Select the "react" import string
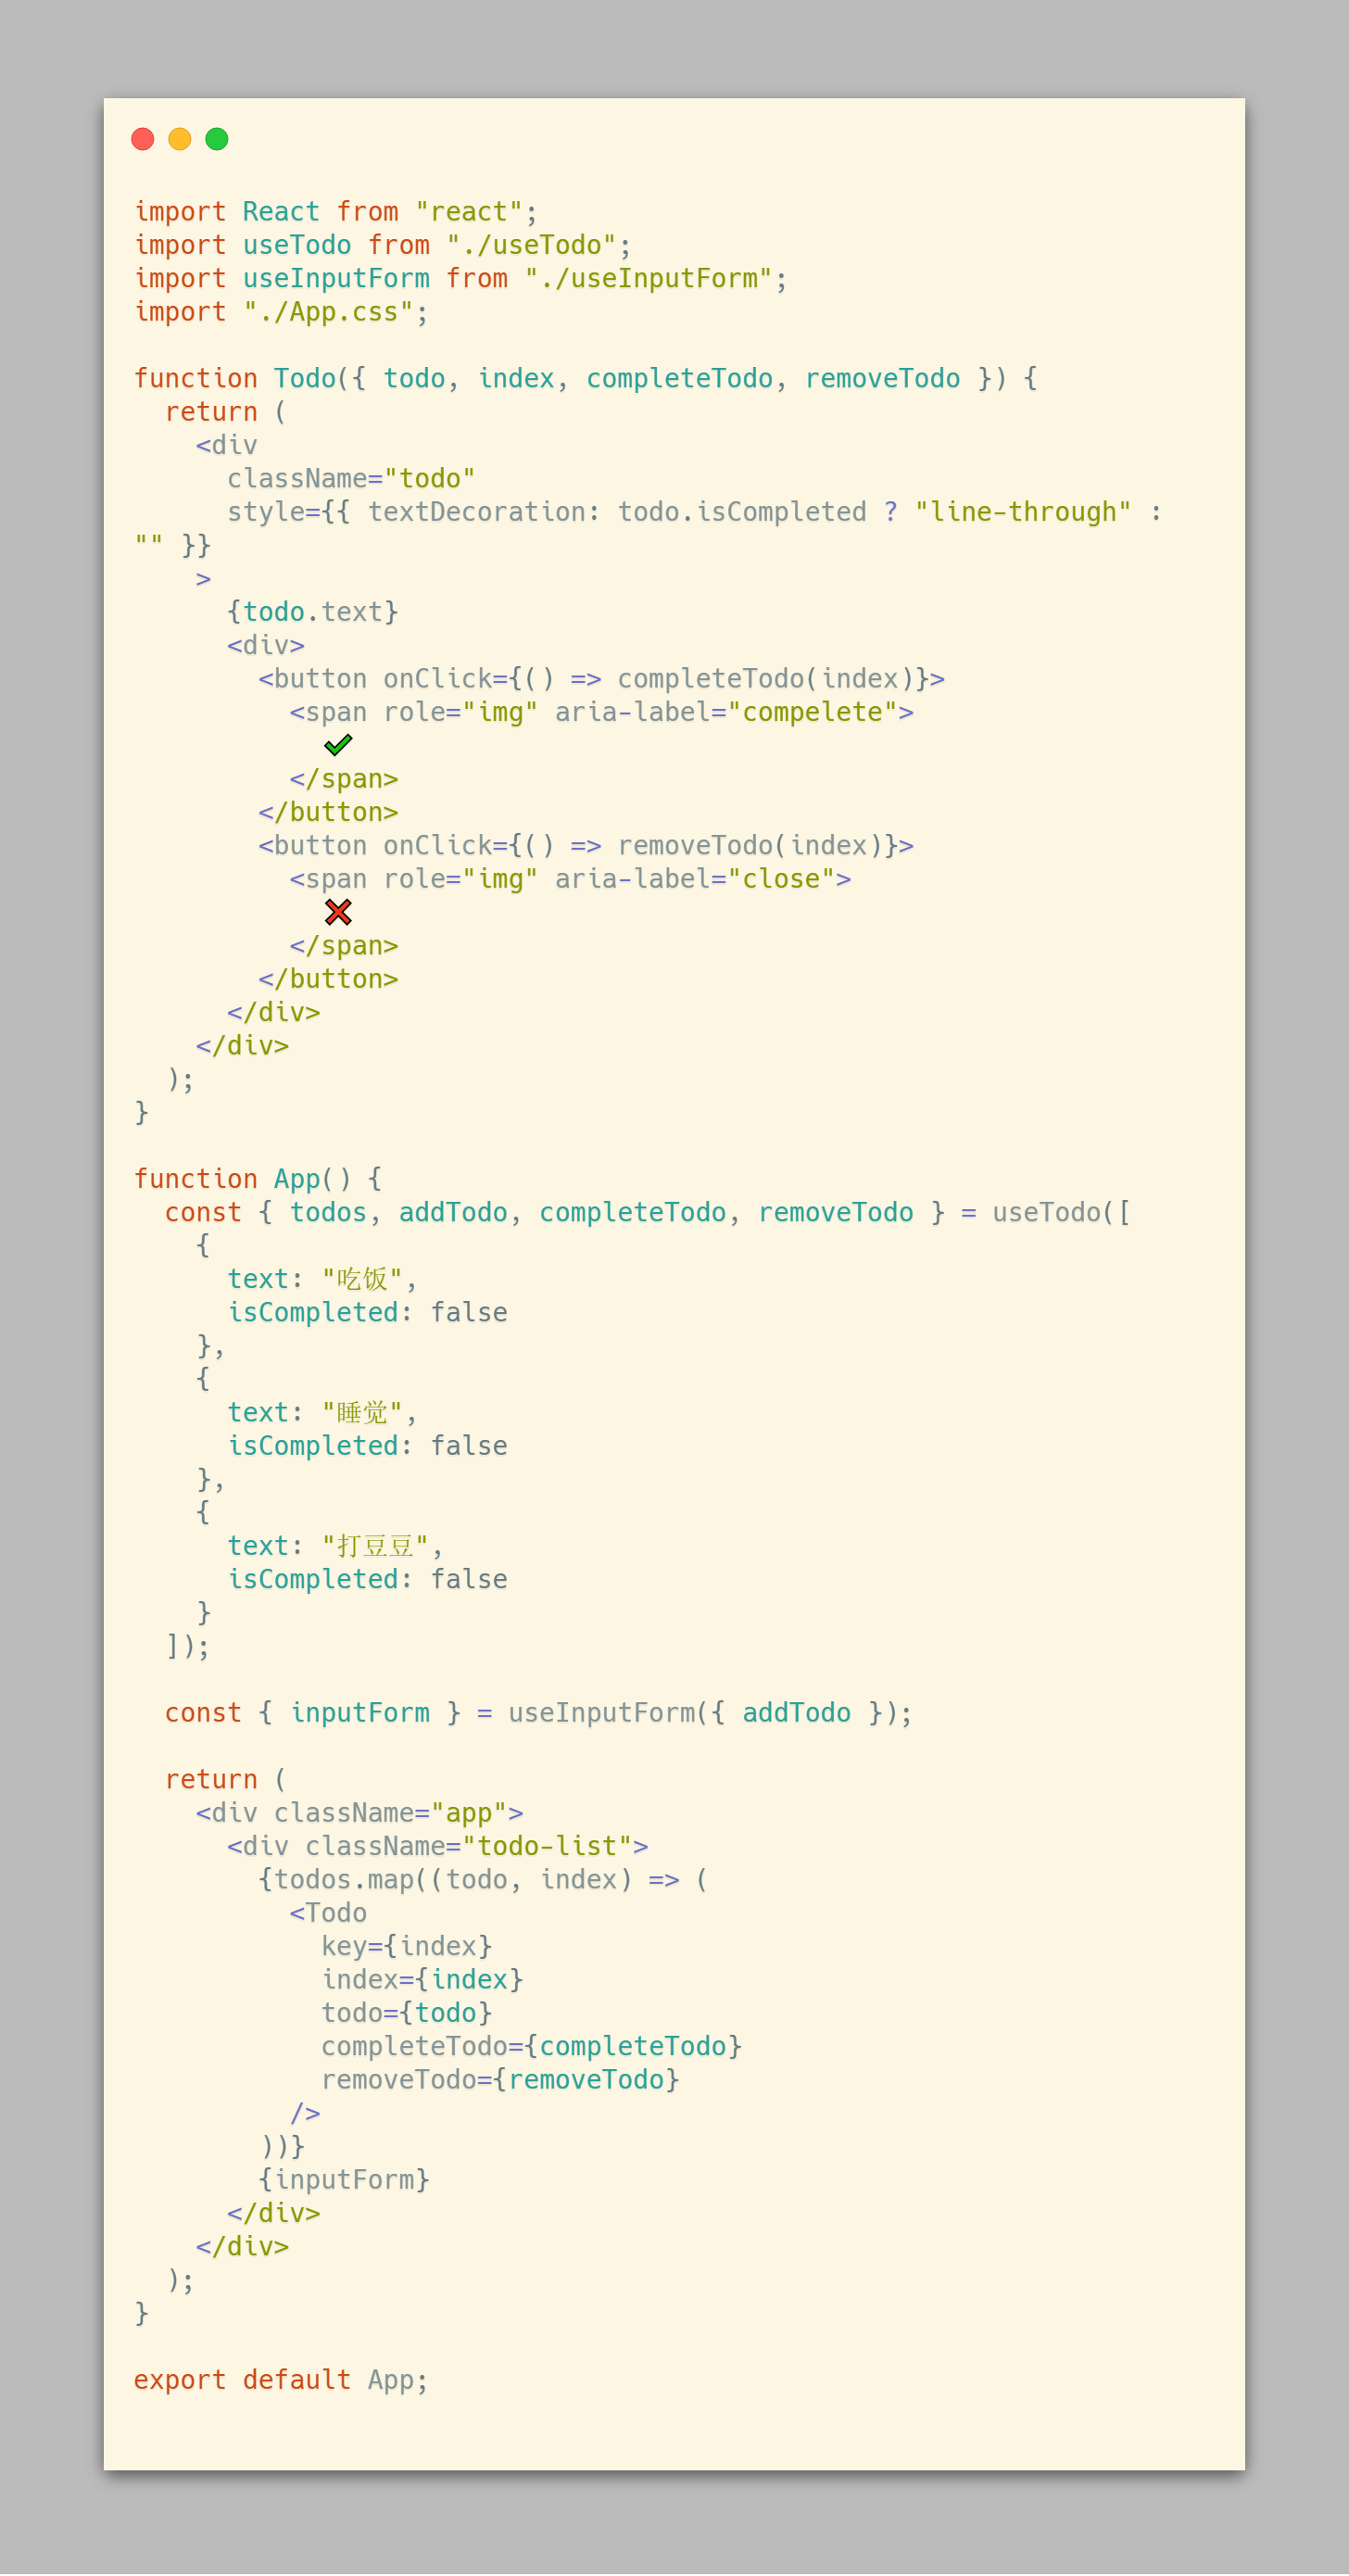Screen dimensions: 1349x2576 coord(469,212)
